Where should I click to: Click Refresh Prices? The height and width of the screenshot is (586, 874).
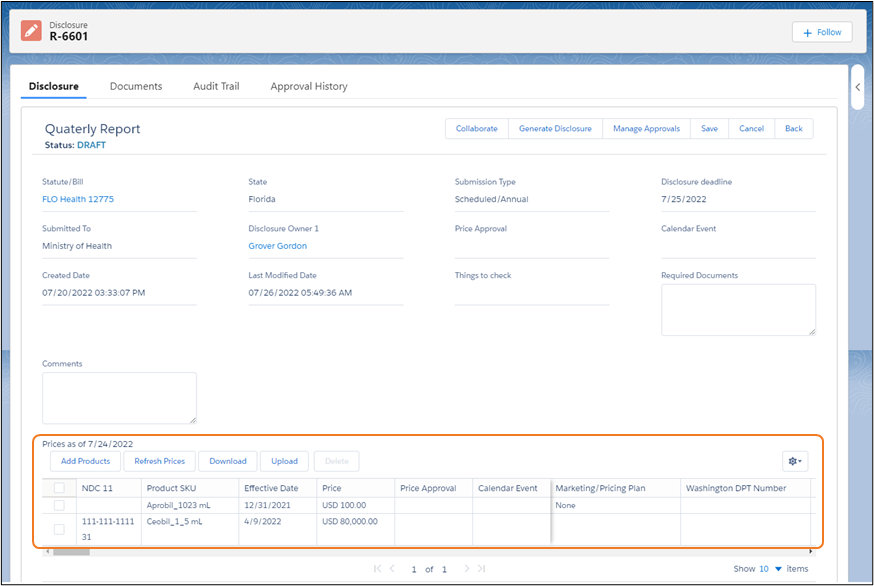click(x=159, y=461)
